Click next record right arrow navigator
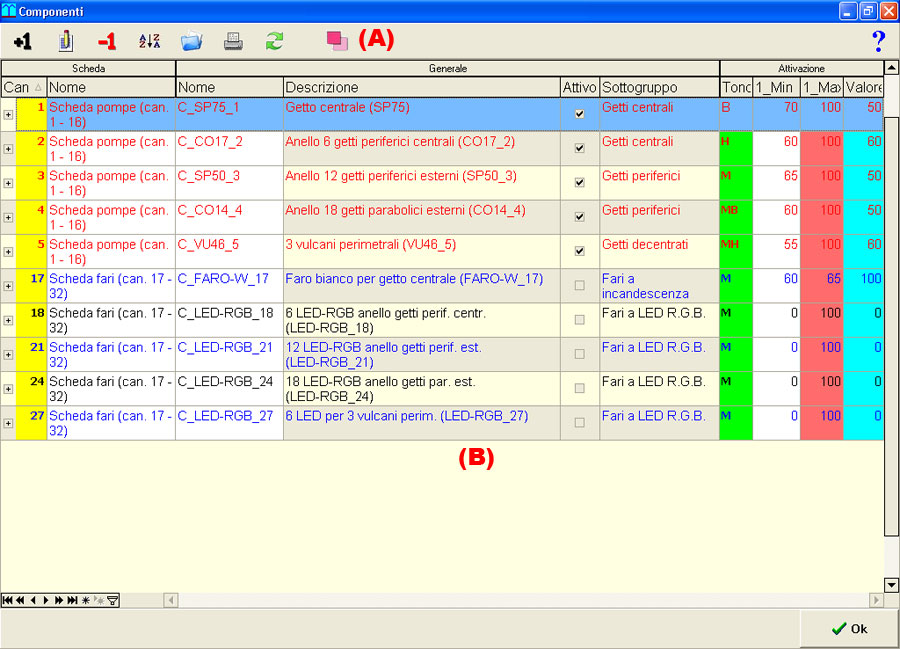Viewport: 900px width, 649px height. 46,600
